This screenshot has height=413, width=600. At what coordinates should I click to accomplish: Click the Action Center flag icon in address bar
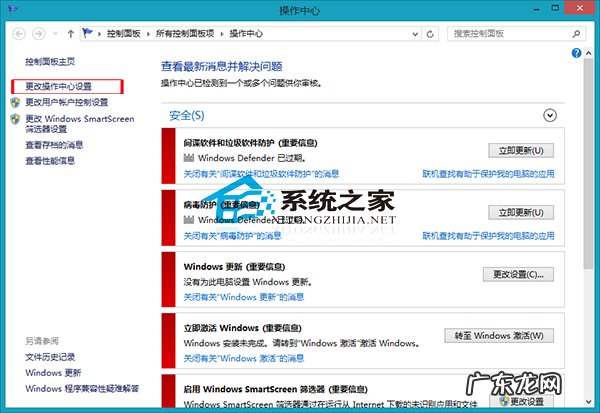pos(88,33)
